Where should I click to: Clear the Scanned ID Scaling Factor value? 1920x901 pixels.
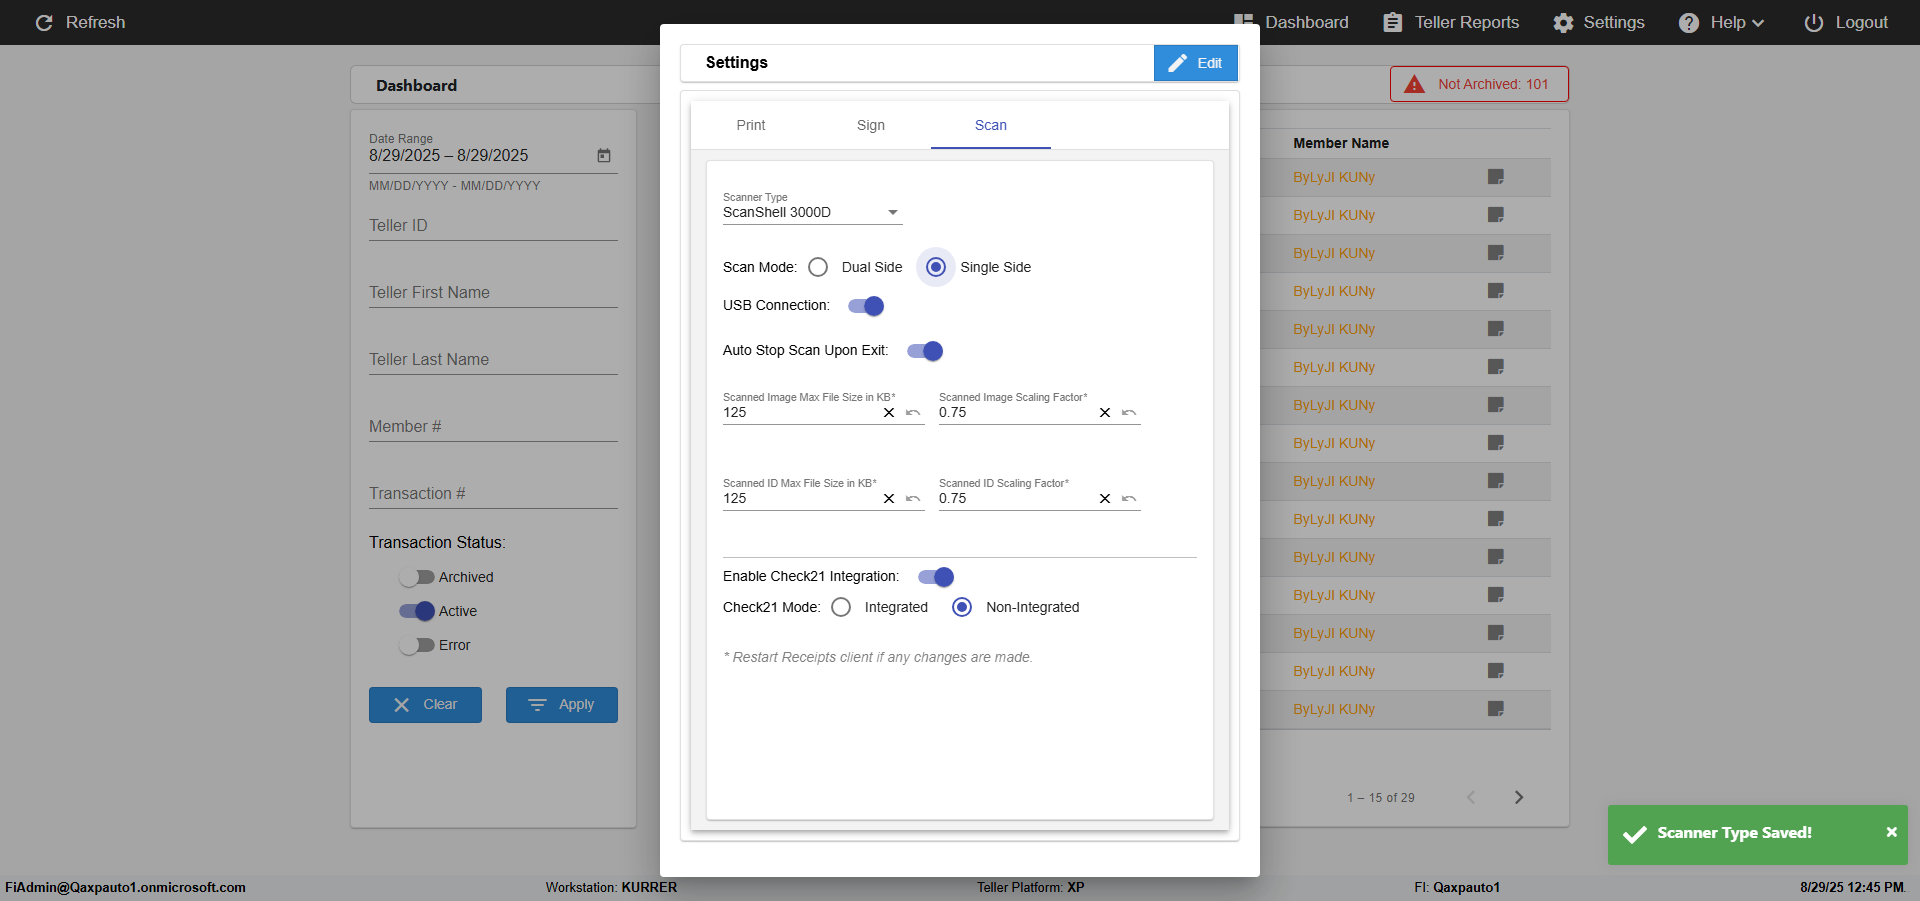(1105, 499)
